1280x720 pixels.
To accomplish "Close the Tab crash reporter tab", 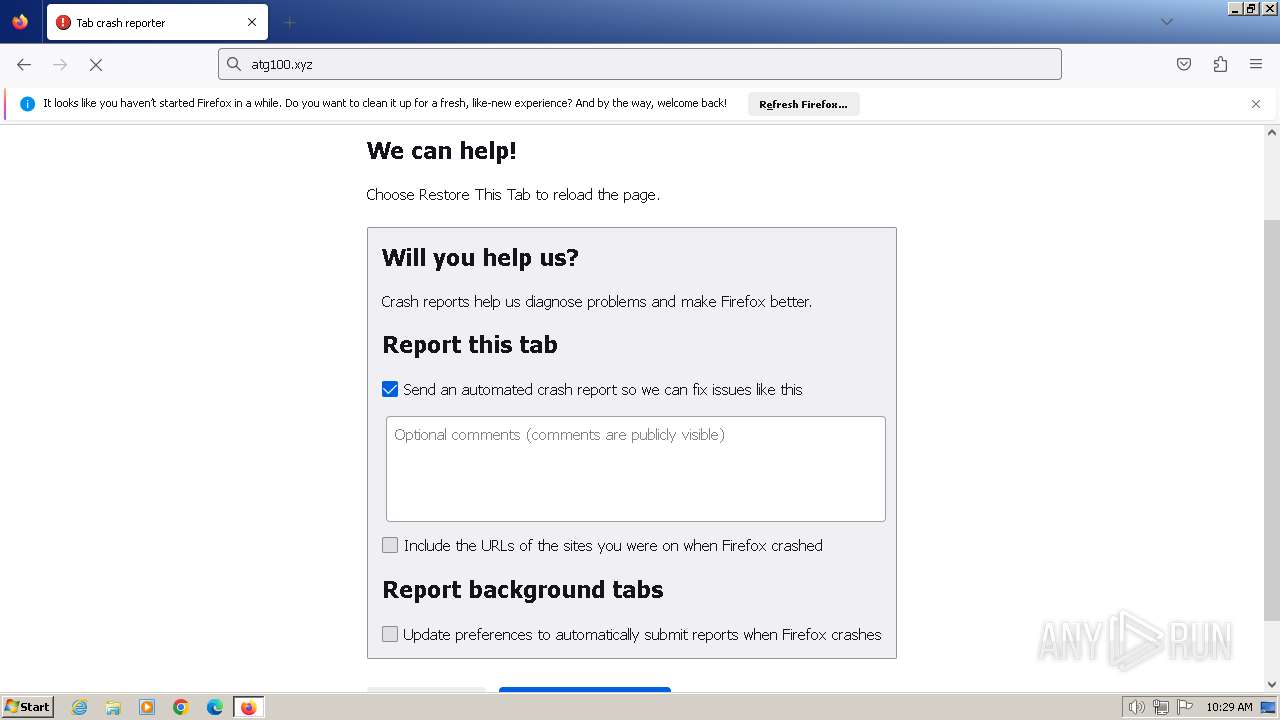I will [252, 22].
